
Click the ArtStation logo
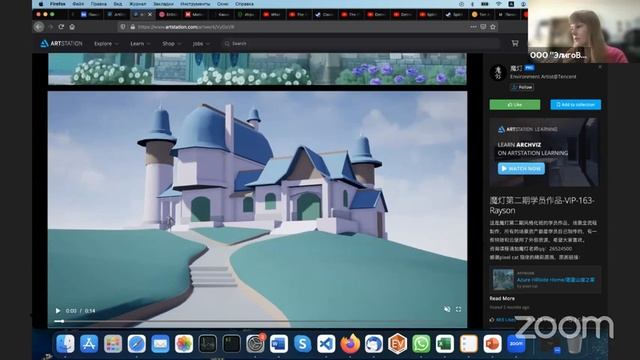tap(62, 43)
